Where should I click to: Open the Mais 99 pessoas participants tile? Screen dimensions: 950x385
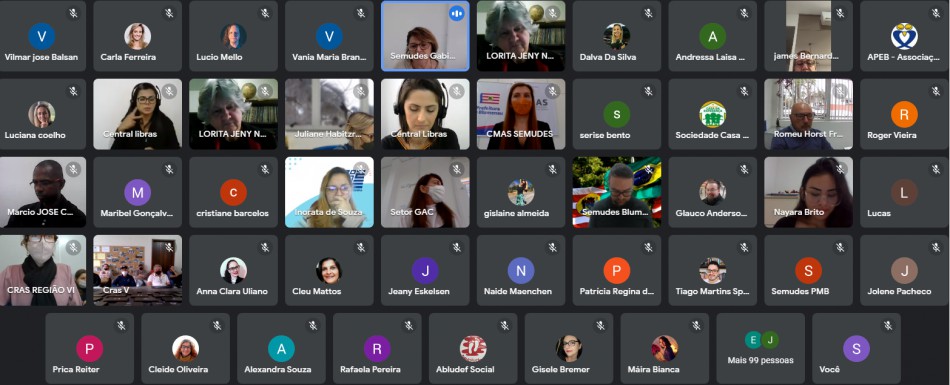point(760,349)
